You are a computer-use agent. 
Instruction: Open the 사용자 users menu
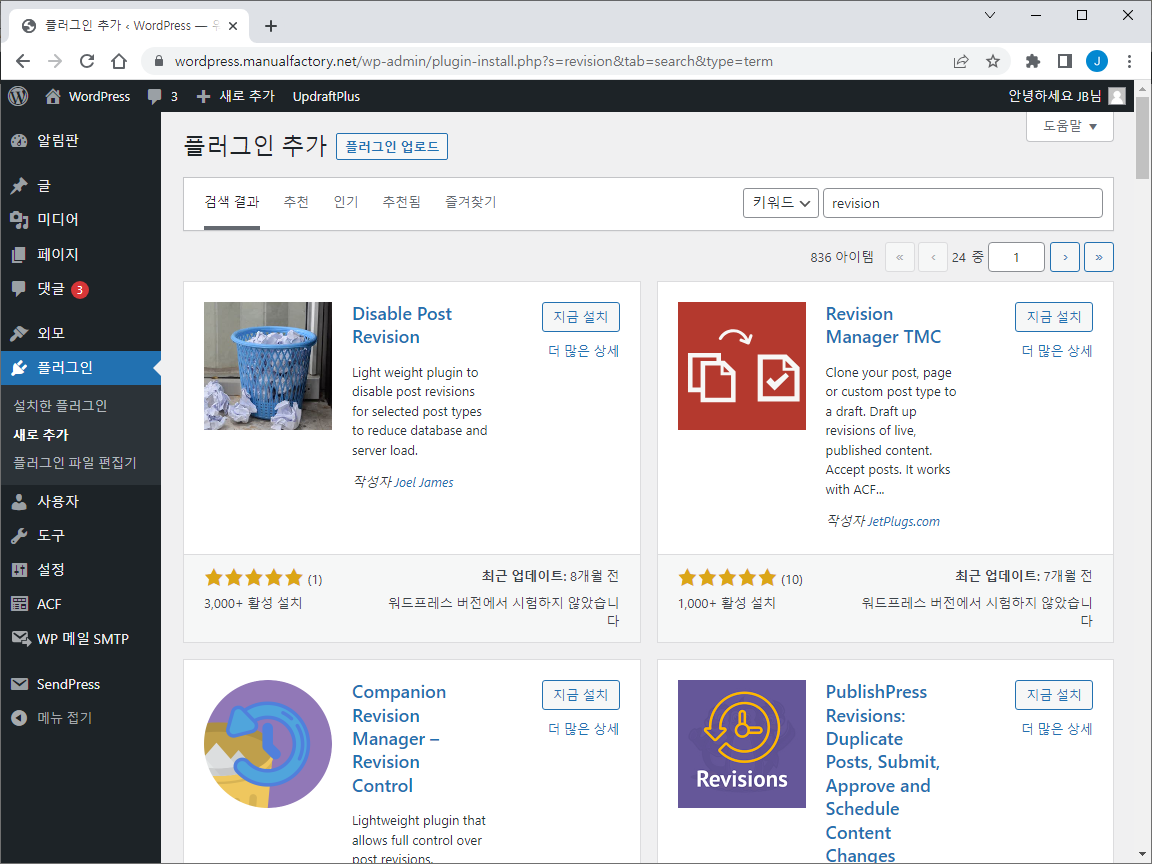coord(80,501)
